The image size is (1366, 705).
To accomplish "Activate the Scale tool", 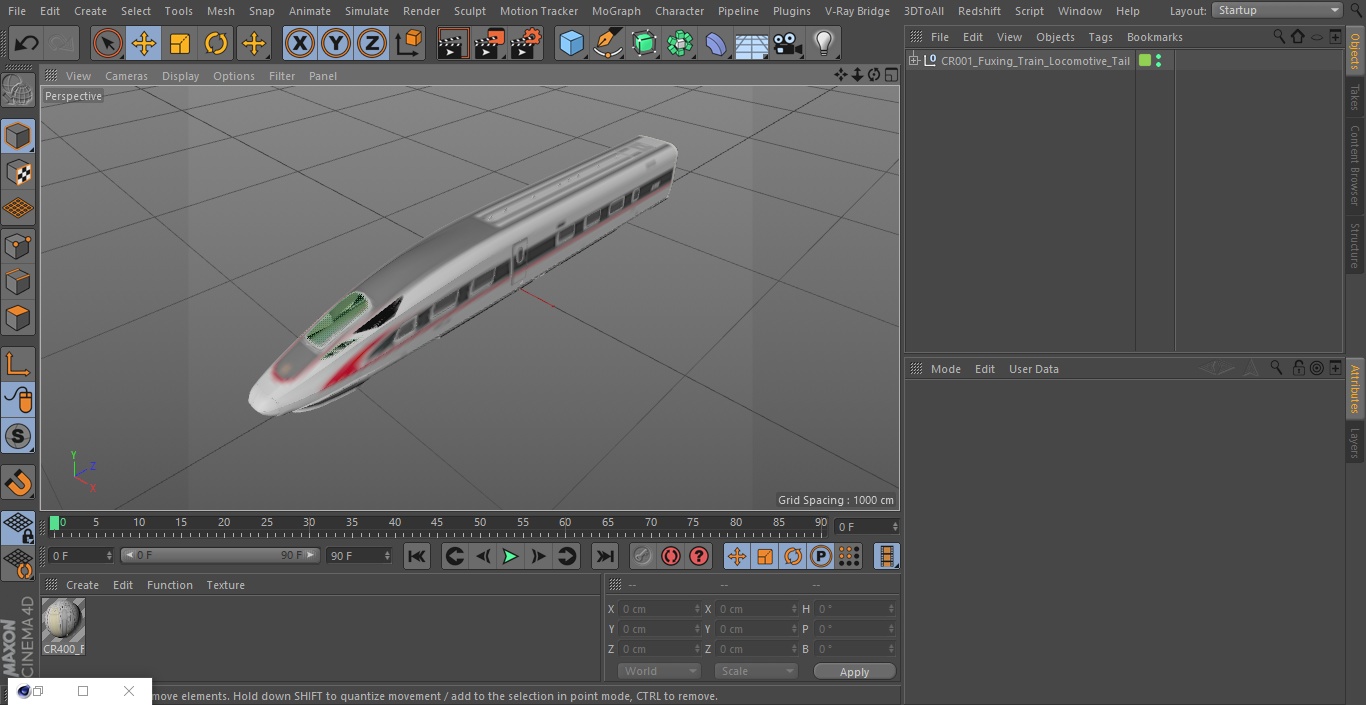I will point(180,43).
